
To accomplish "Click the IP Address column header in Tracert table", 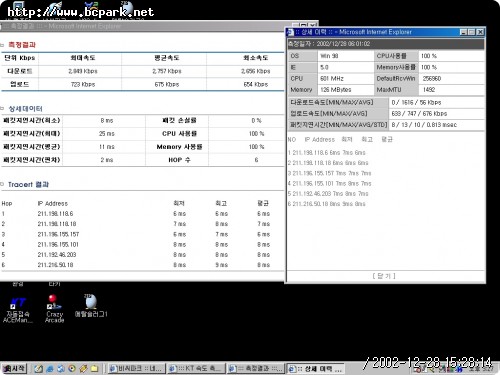I will tap(53, 203).
